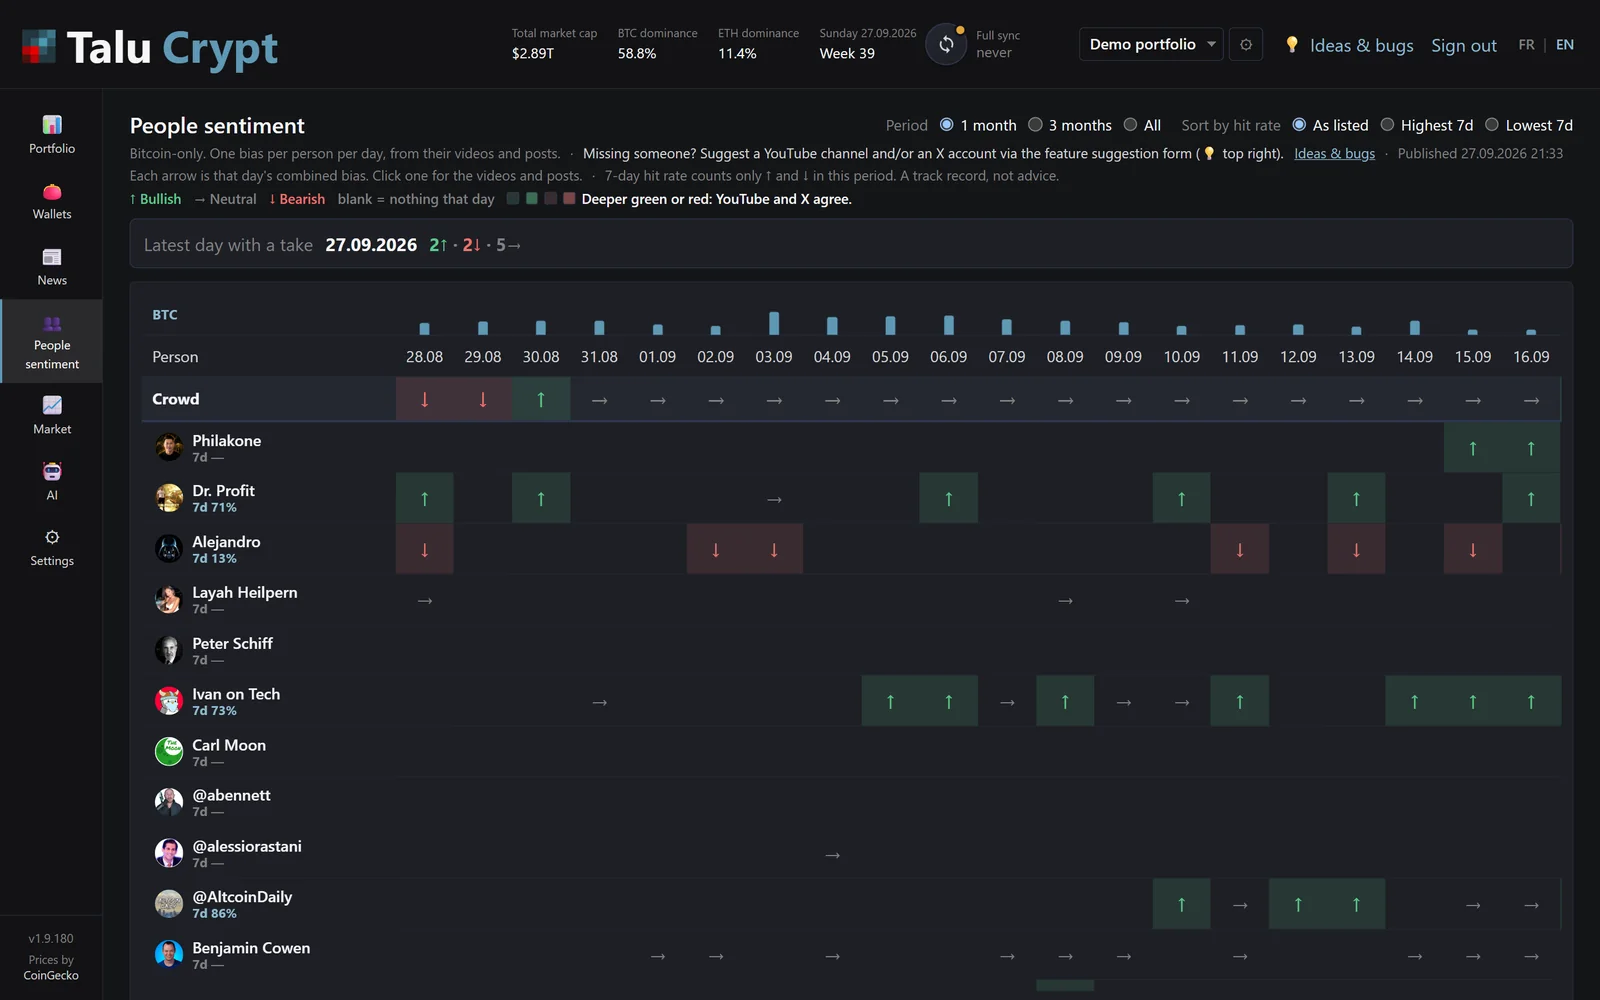The width and height of the screenshot is (1600, 1000).
Task: Click @AltcoinDaily 7d 86% hit rate
Action: [214, 914]
